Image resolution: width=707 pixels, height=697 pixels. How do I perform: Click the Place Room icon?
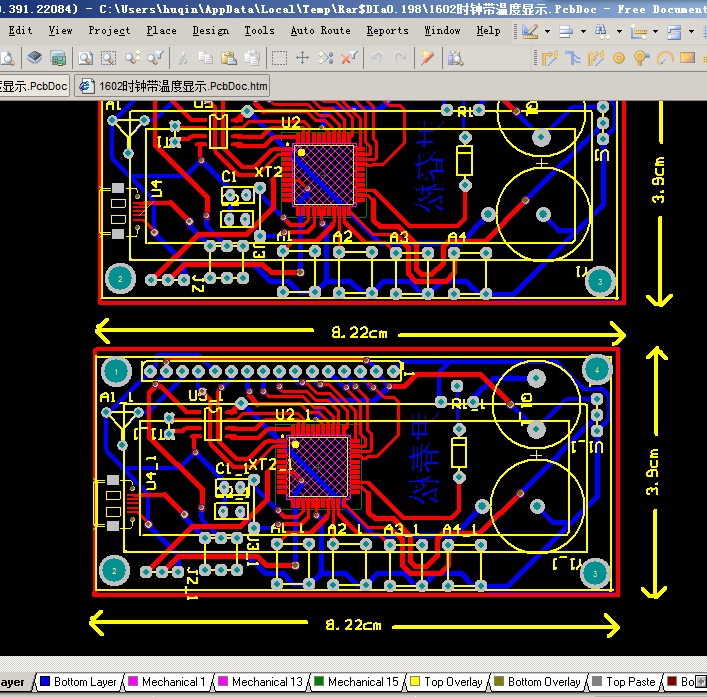[x=675, y=32]
